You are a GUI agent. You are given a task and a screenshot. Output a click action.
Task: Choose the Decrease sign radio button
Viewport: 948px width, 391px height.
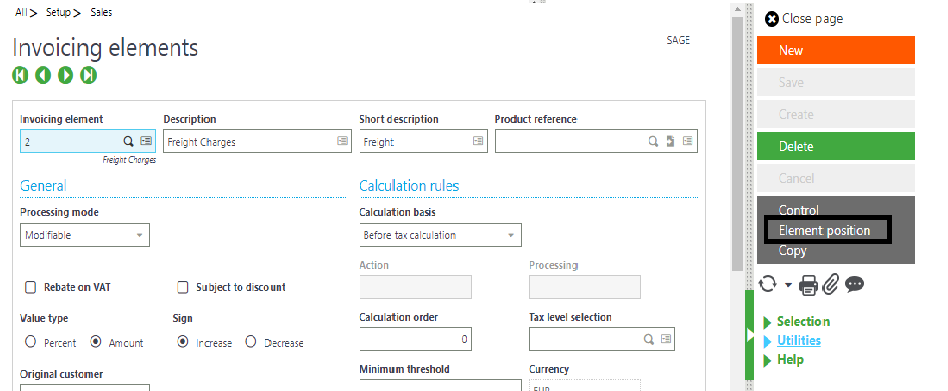[x=251, y=342]
